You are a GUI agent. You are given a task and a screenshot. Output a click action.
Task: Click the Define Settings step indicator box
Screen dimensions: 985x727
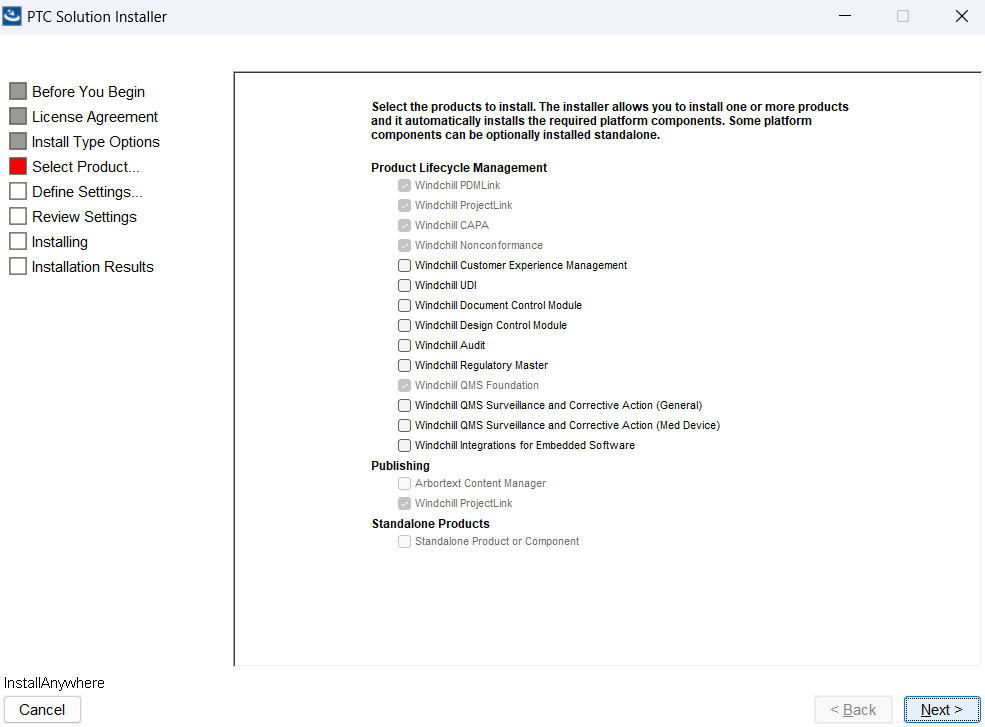coord(18,191)
